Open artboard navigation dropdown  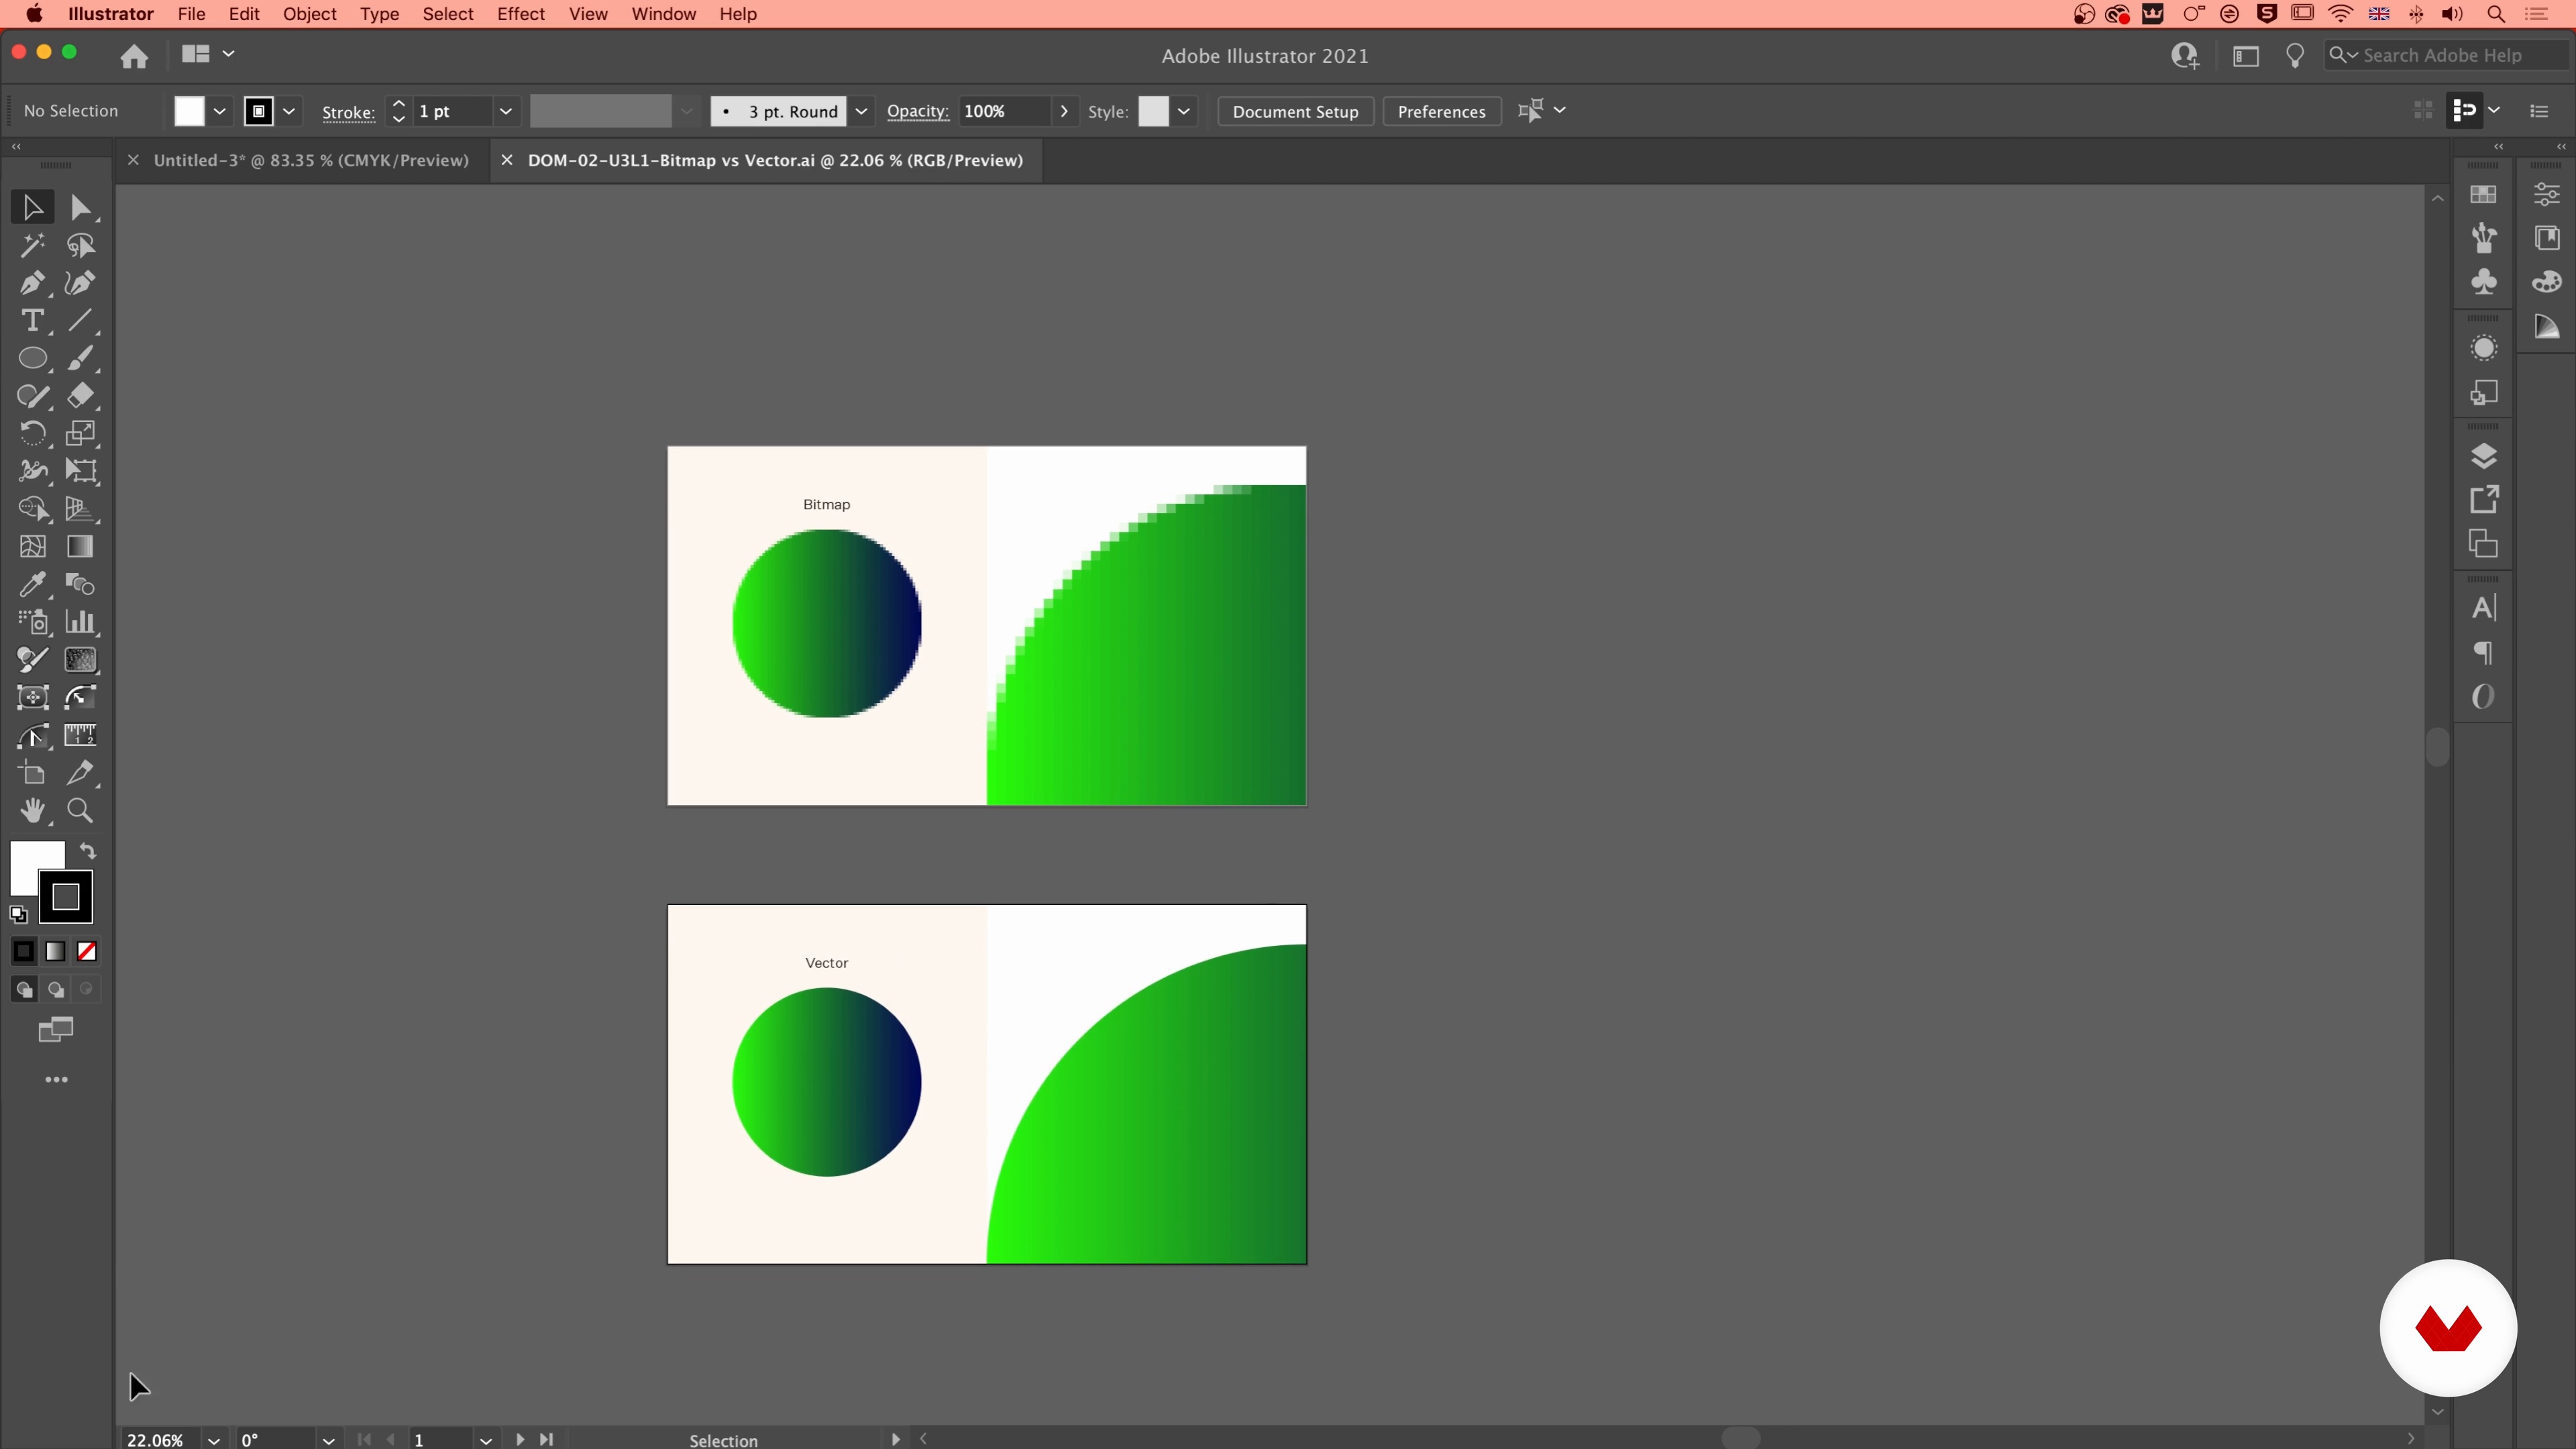point(485,1440)
